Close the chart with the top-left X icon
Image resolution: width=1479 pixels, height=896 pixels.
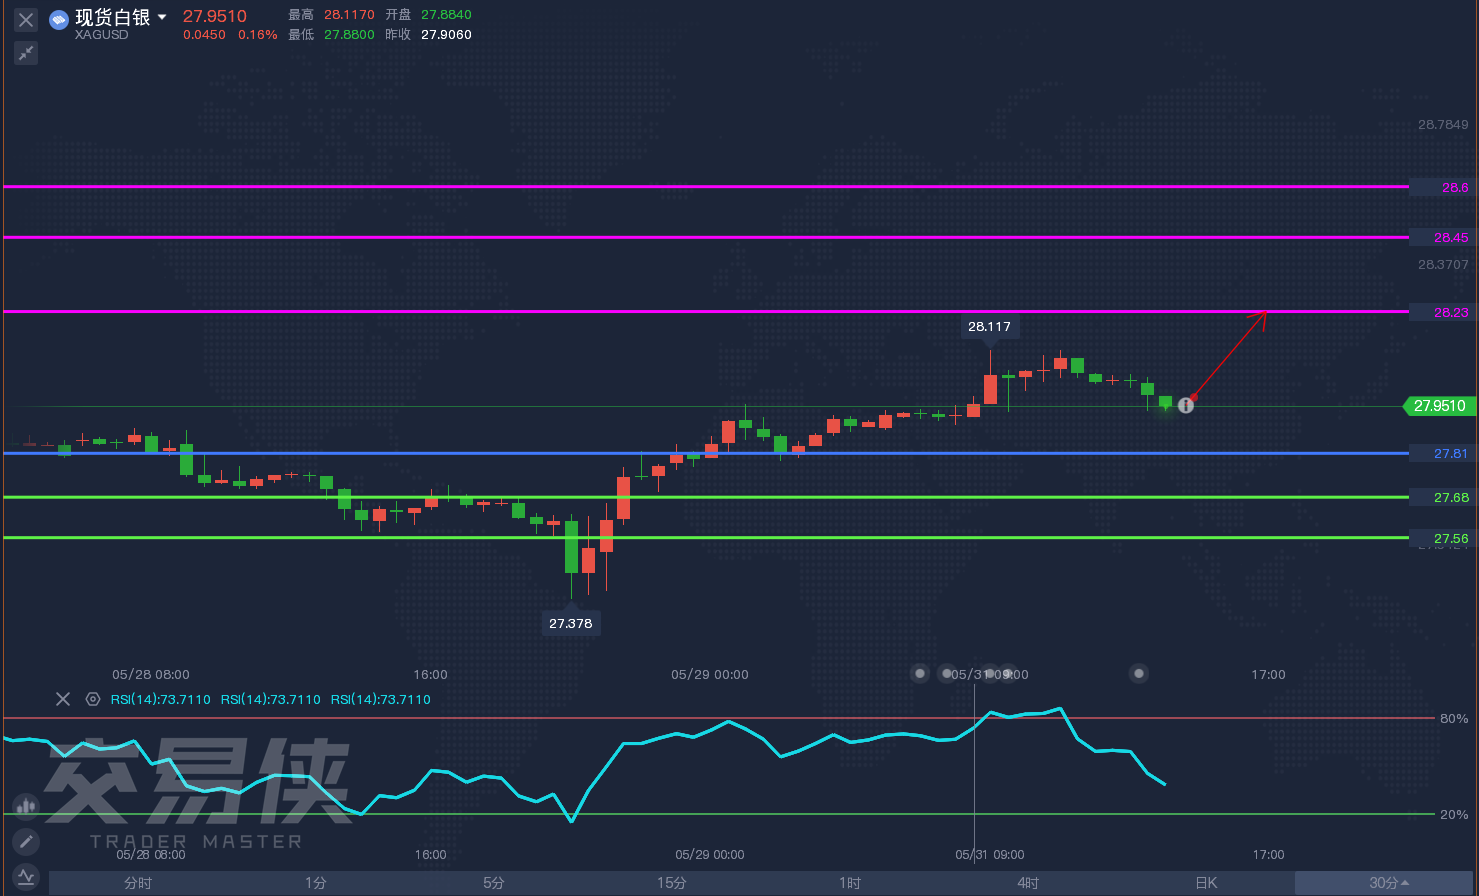point(26,20)
